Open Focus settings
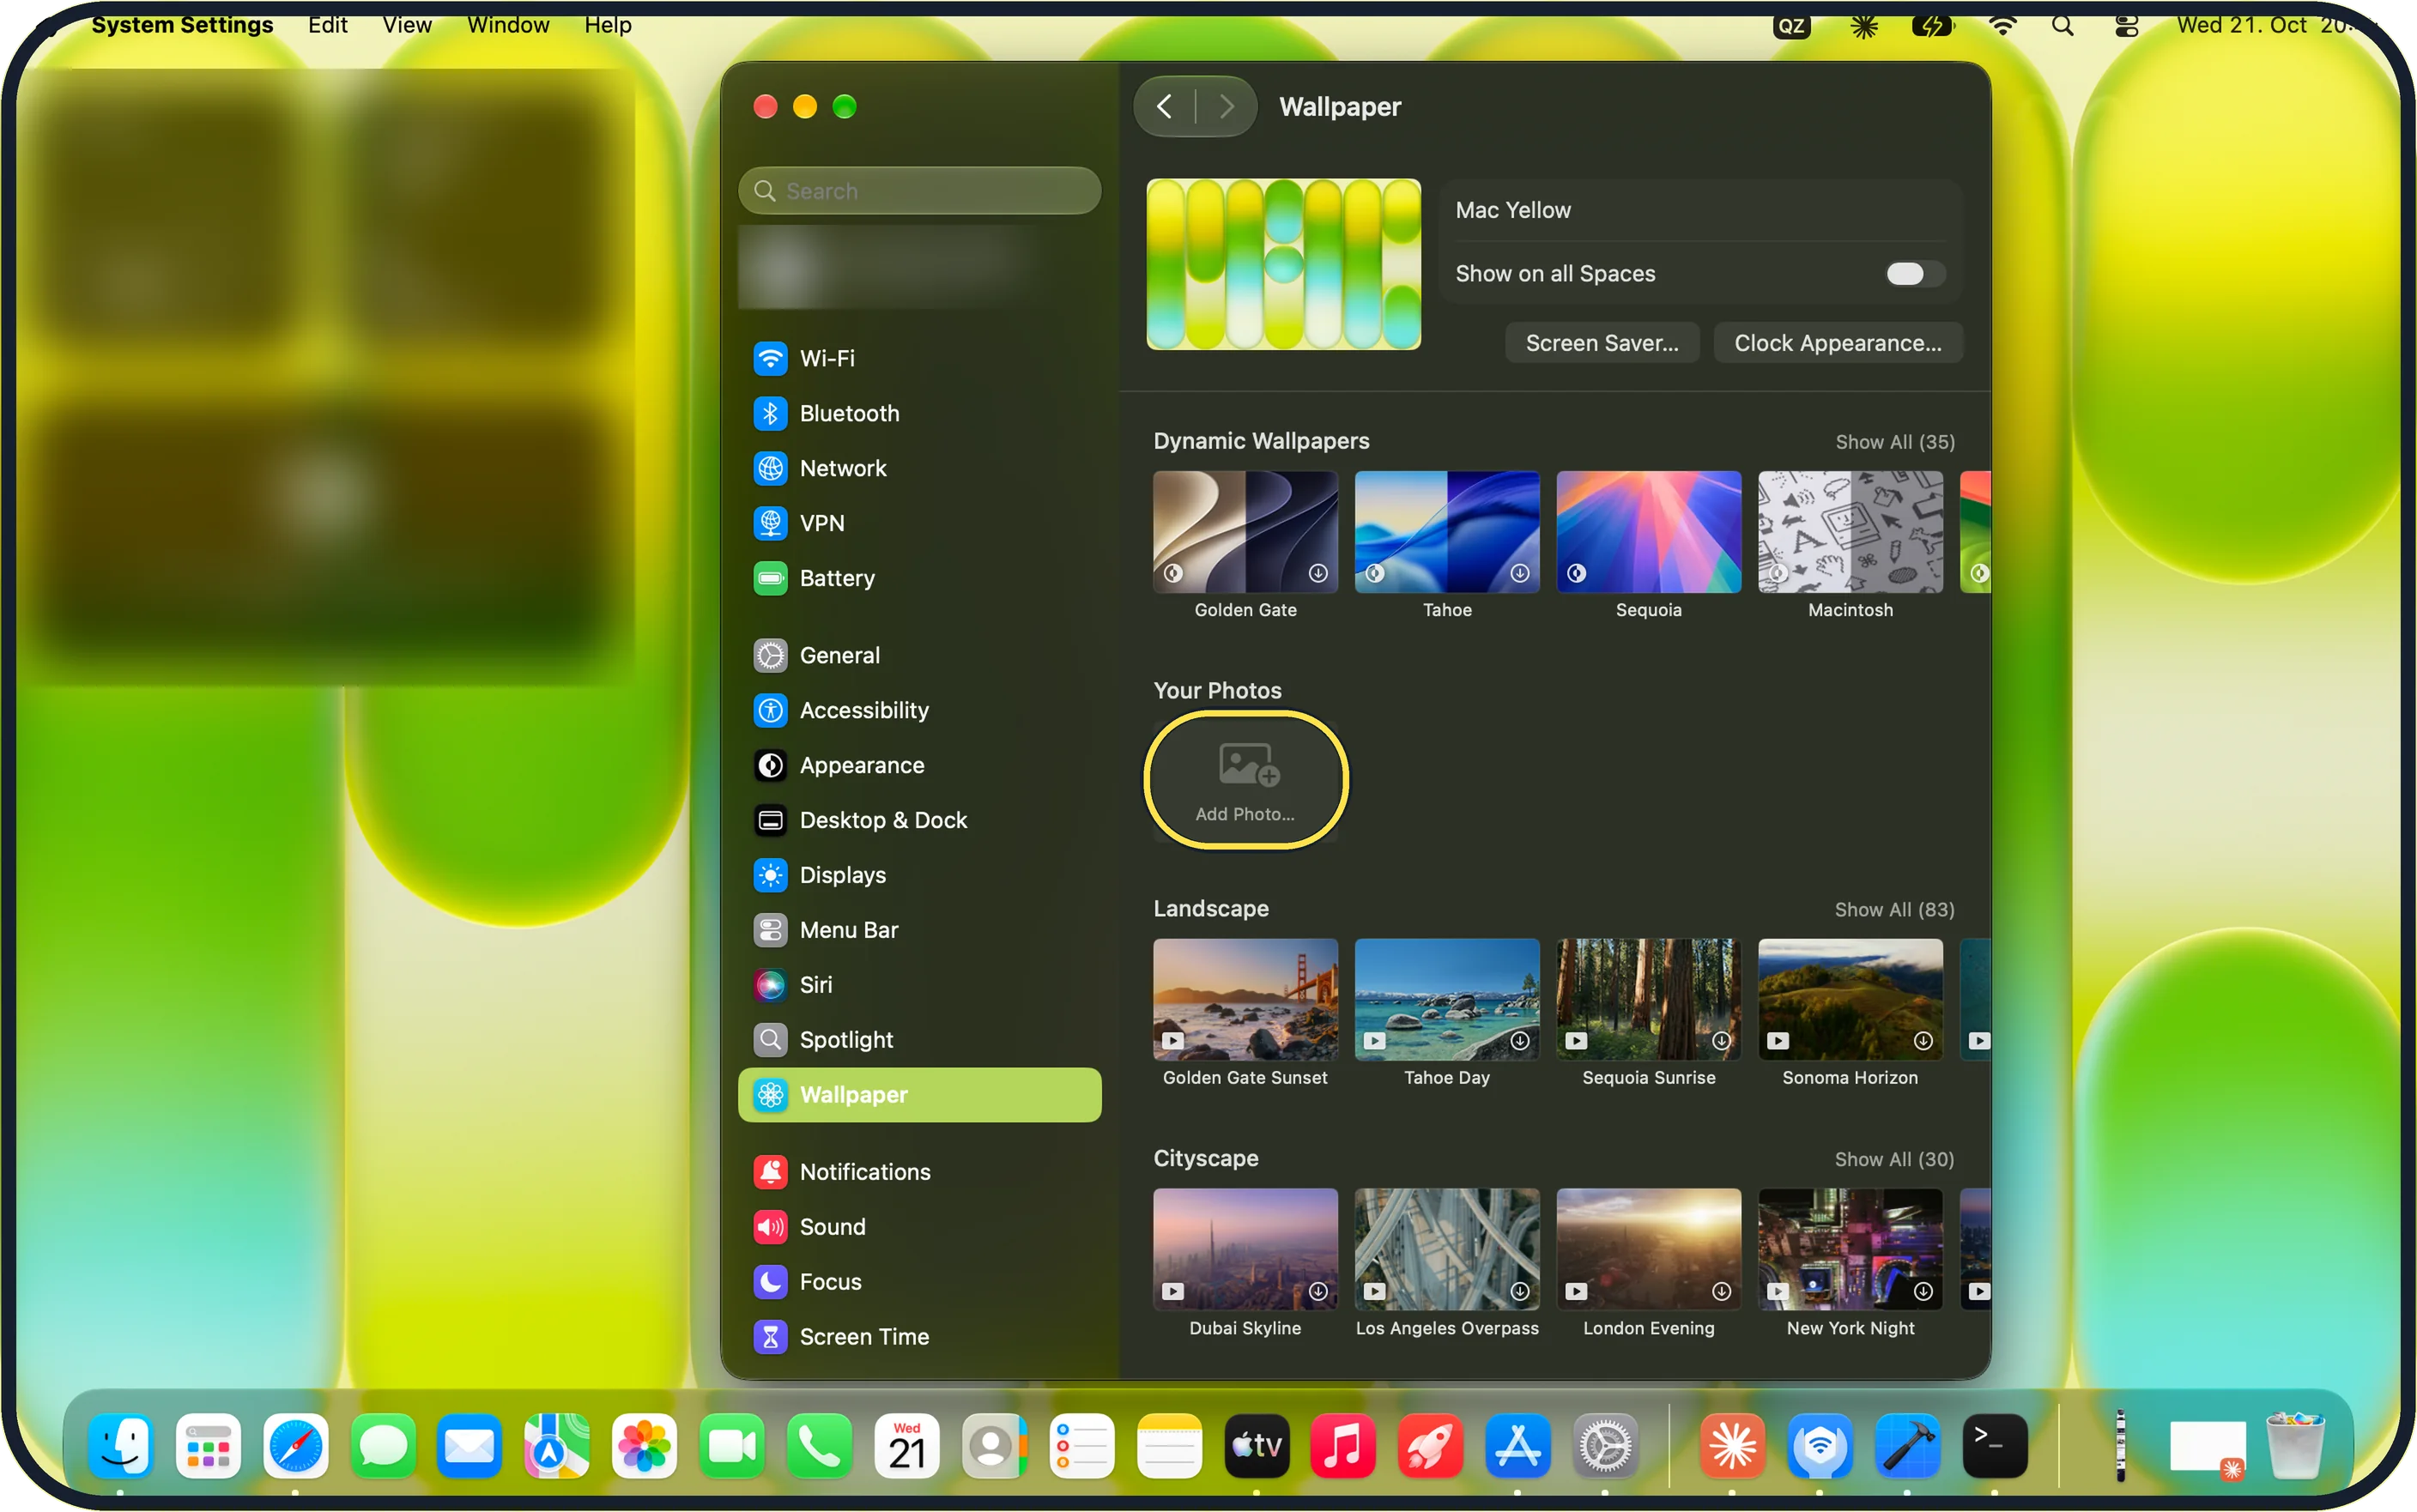The image size is (2417, 1512). 919,1282
